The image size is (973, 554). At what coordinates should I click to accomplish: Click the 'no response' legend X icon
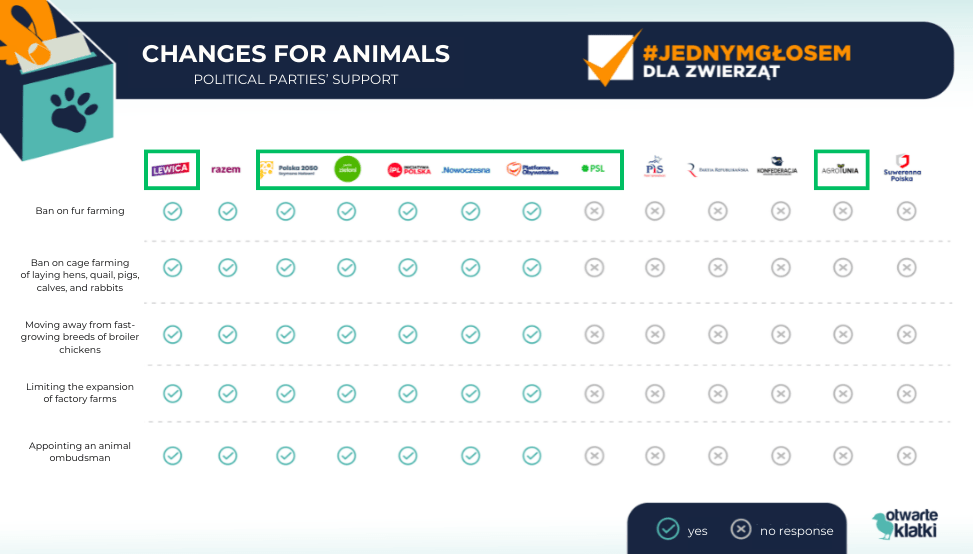click(740, 529)
